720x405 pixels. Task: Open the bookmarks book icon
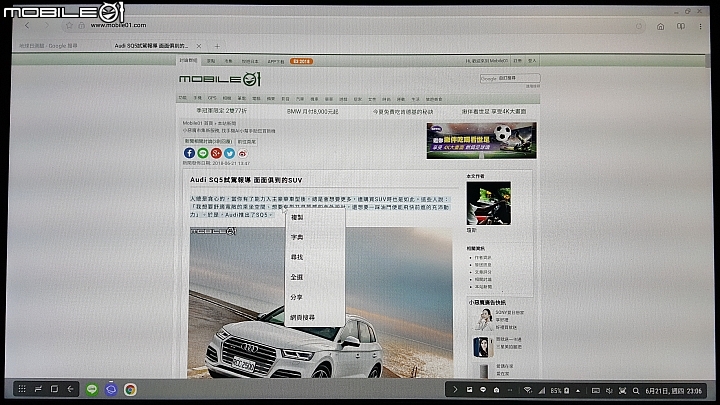681,27
